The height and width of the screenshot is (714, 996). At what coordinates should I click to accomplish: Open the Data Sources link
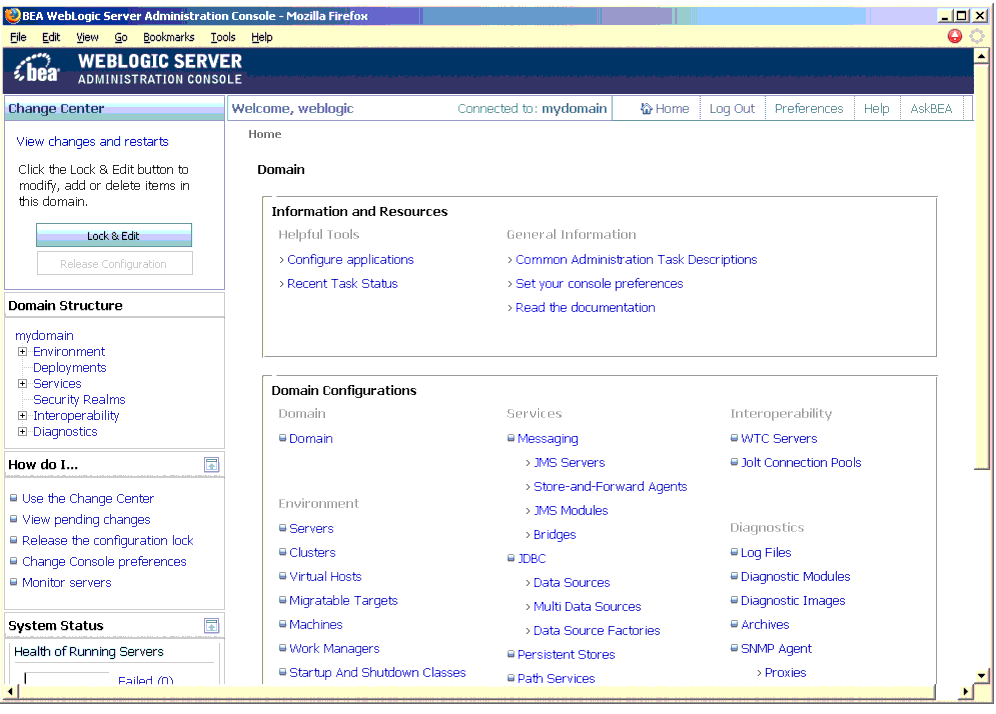[572, 583]
